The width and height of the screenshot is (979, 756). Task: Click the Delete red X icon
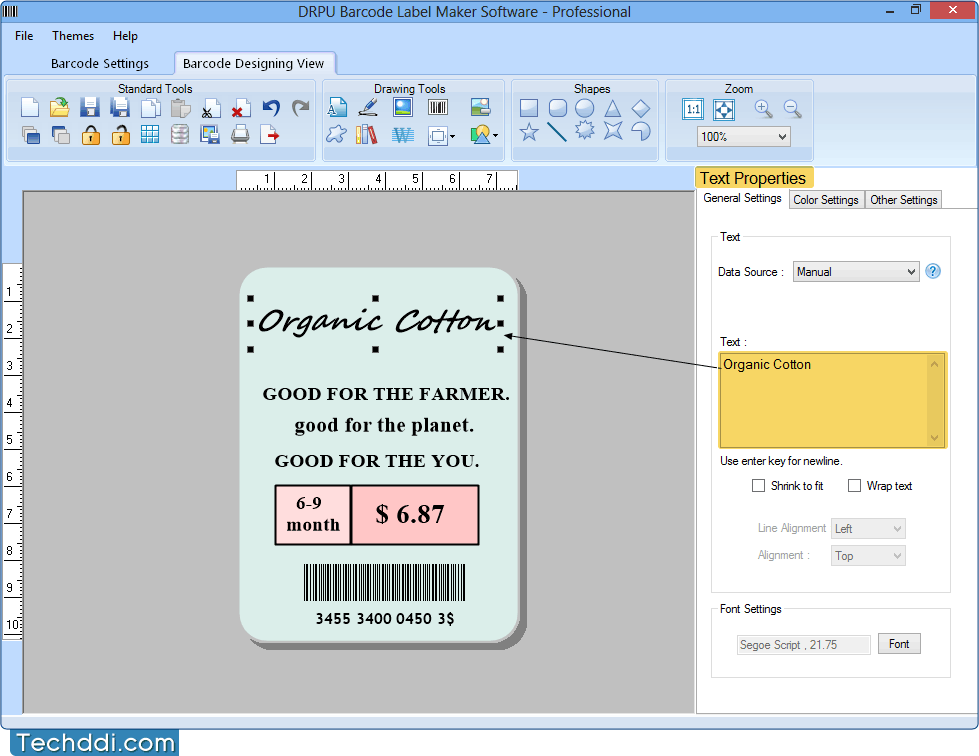(x=240, y=109)
